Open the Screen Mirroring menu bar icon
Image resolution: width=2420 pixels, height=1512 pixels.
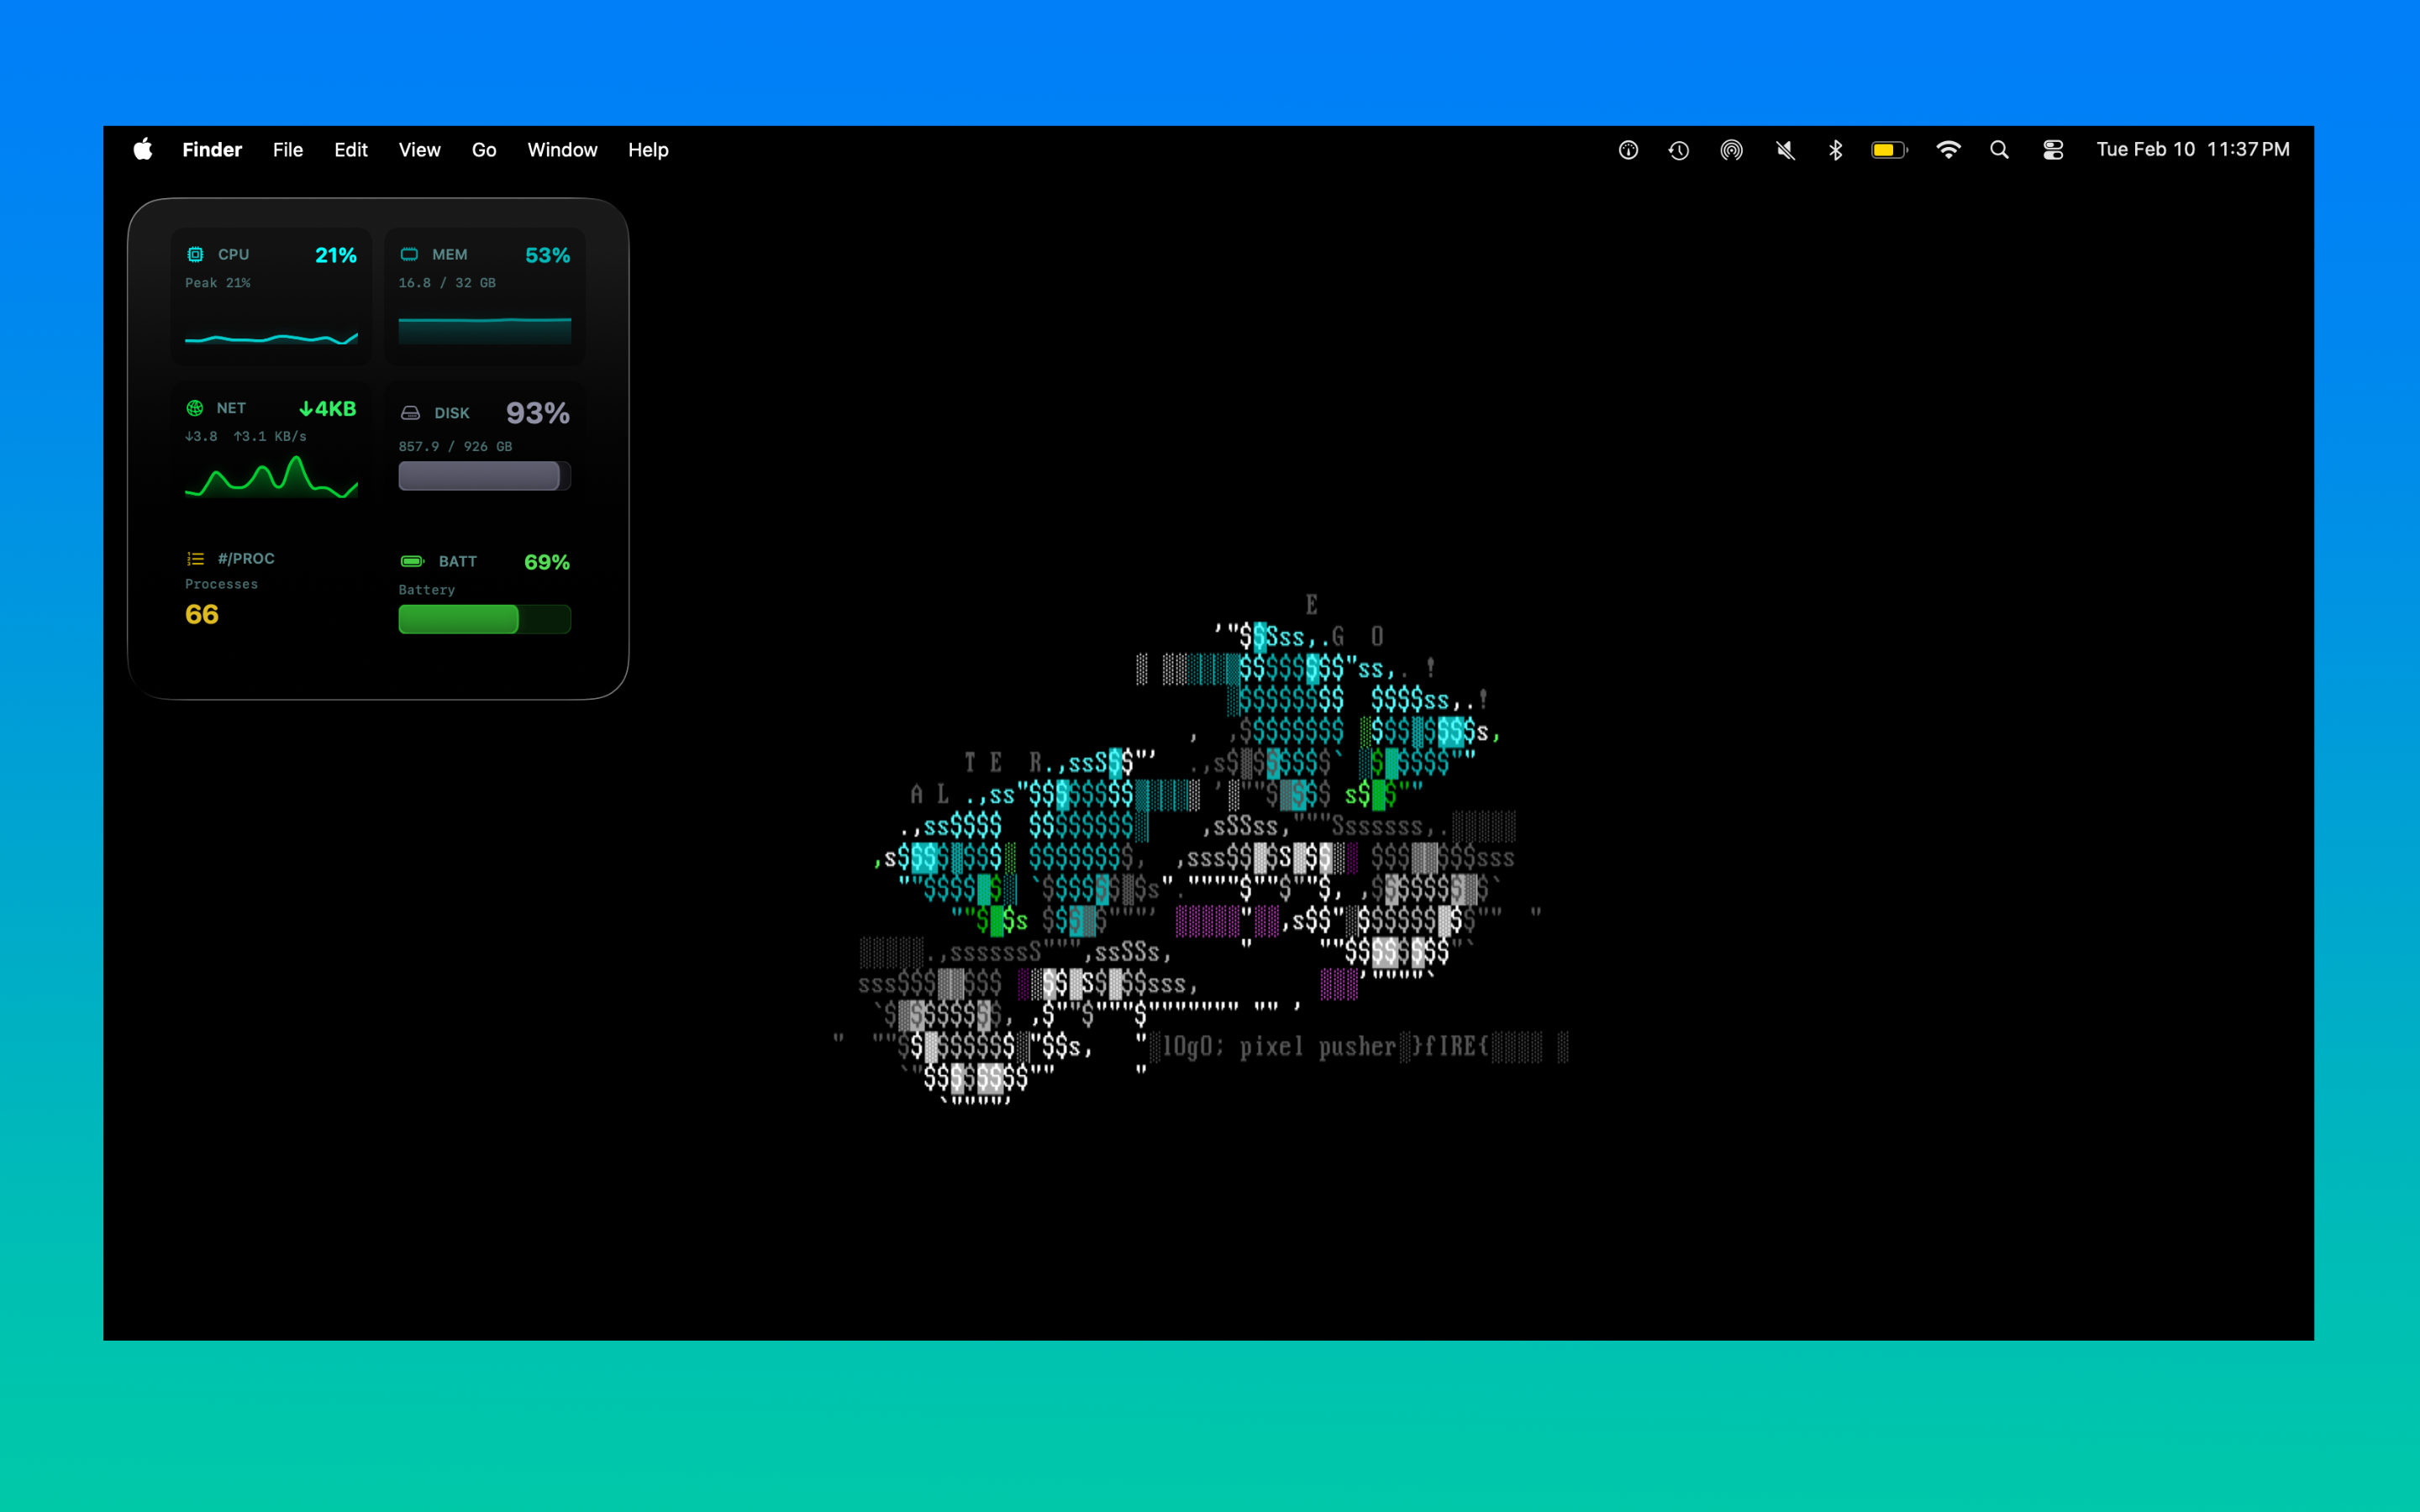click(x=1732, y=149)
